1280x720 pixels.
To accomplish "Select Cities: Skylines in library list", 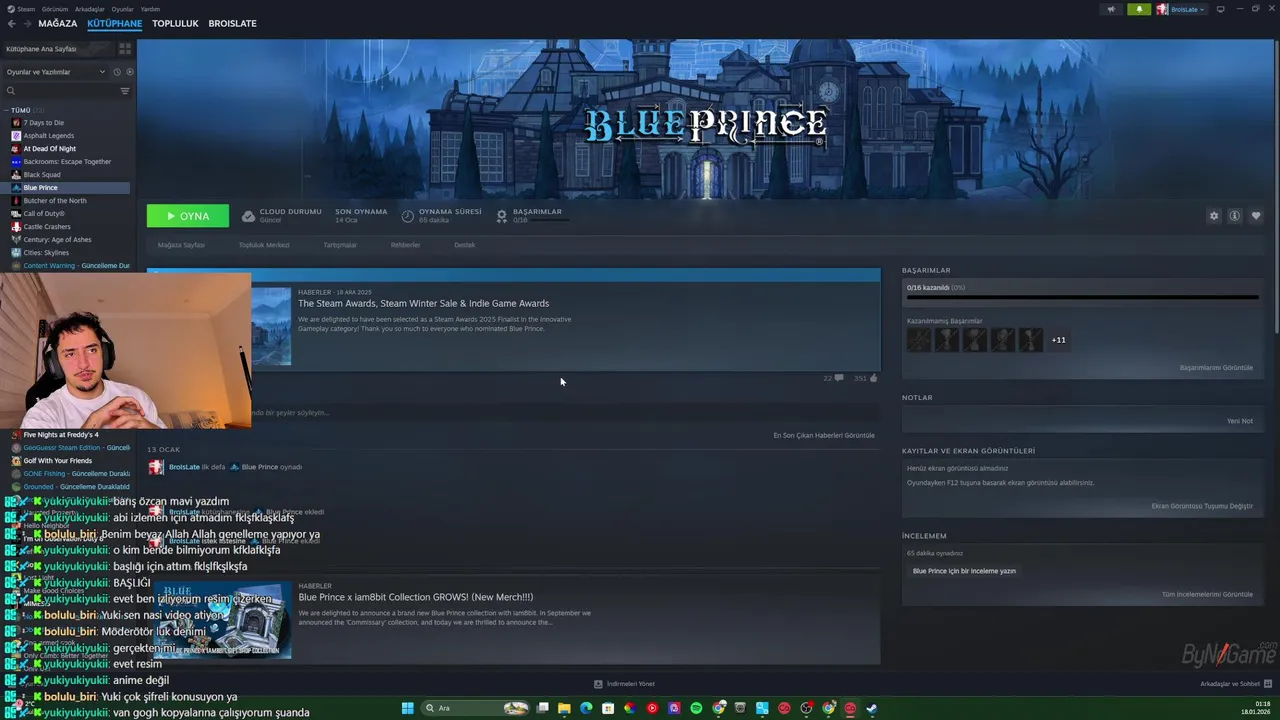I will coord(46,253).
